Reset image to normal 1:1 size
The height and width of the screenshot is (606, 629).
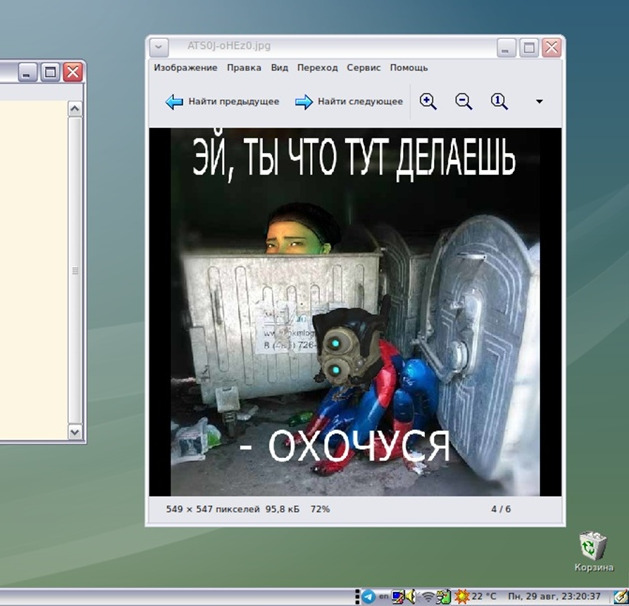[x=499, y=101]
